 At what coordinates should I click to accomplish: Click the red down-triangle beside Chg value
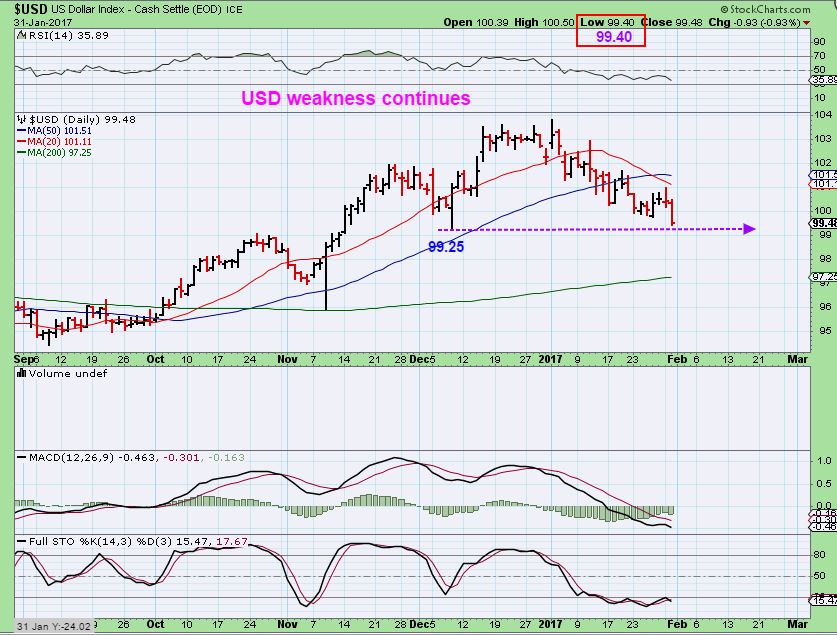(x=806, y=22)
